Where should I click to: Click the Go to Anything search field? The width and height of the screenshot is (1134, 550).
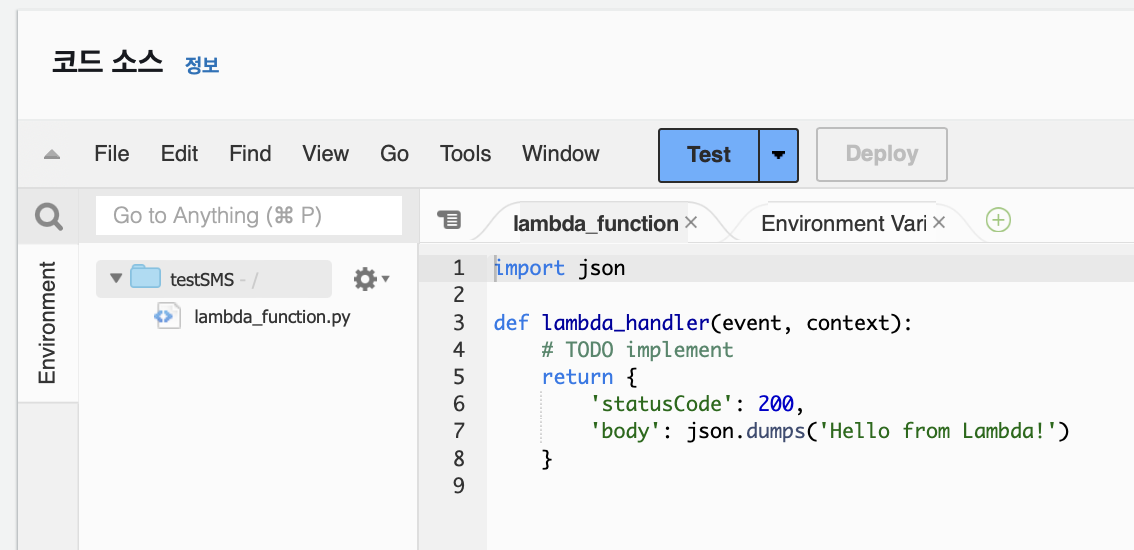[248, 216]
